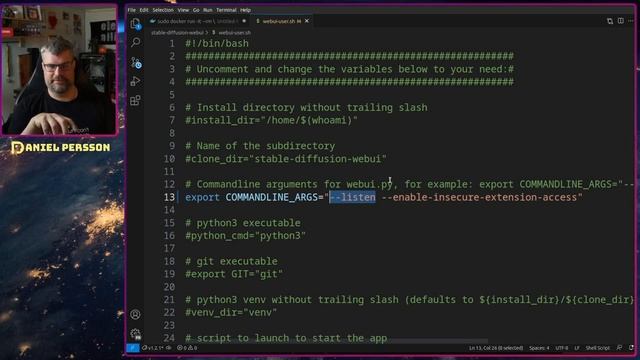
Task: Open the Run and Debug view
Action: (136, 81)
